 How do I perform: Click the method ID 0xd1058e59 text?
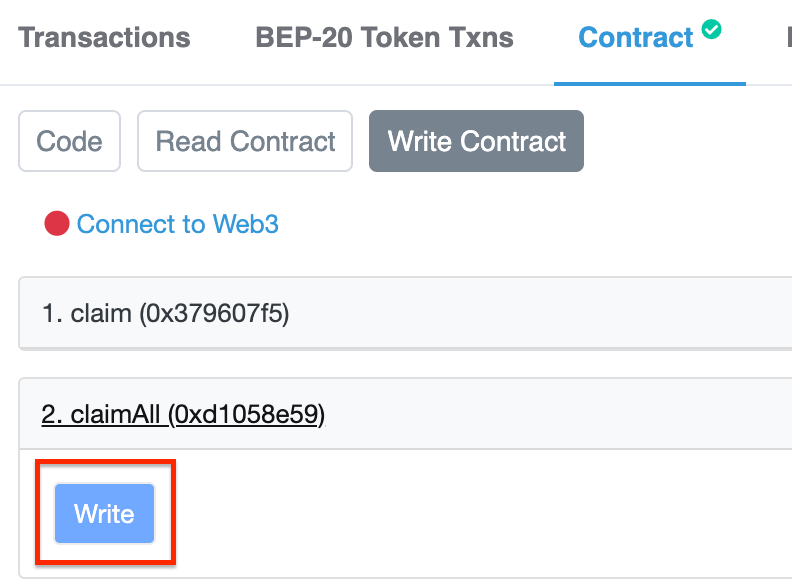pyautogui.click(x=246, y=415)
